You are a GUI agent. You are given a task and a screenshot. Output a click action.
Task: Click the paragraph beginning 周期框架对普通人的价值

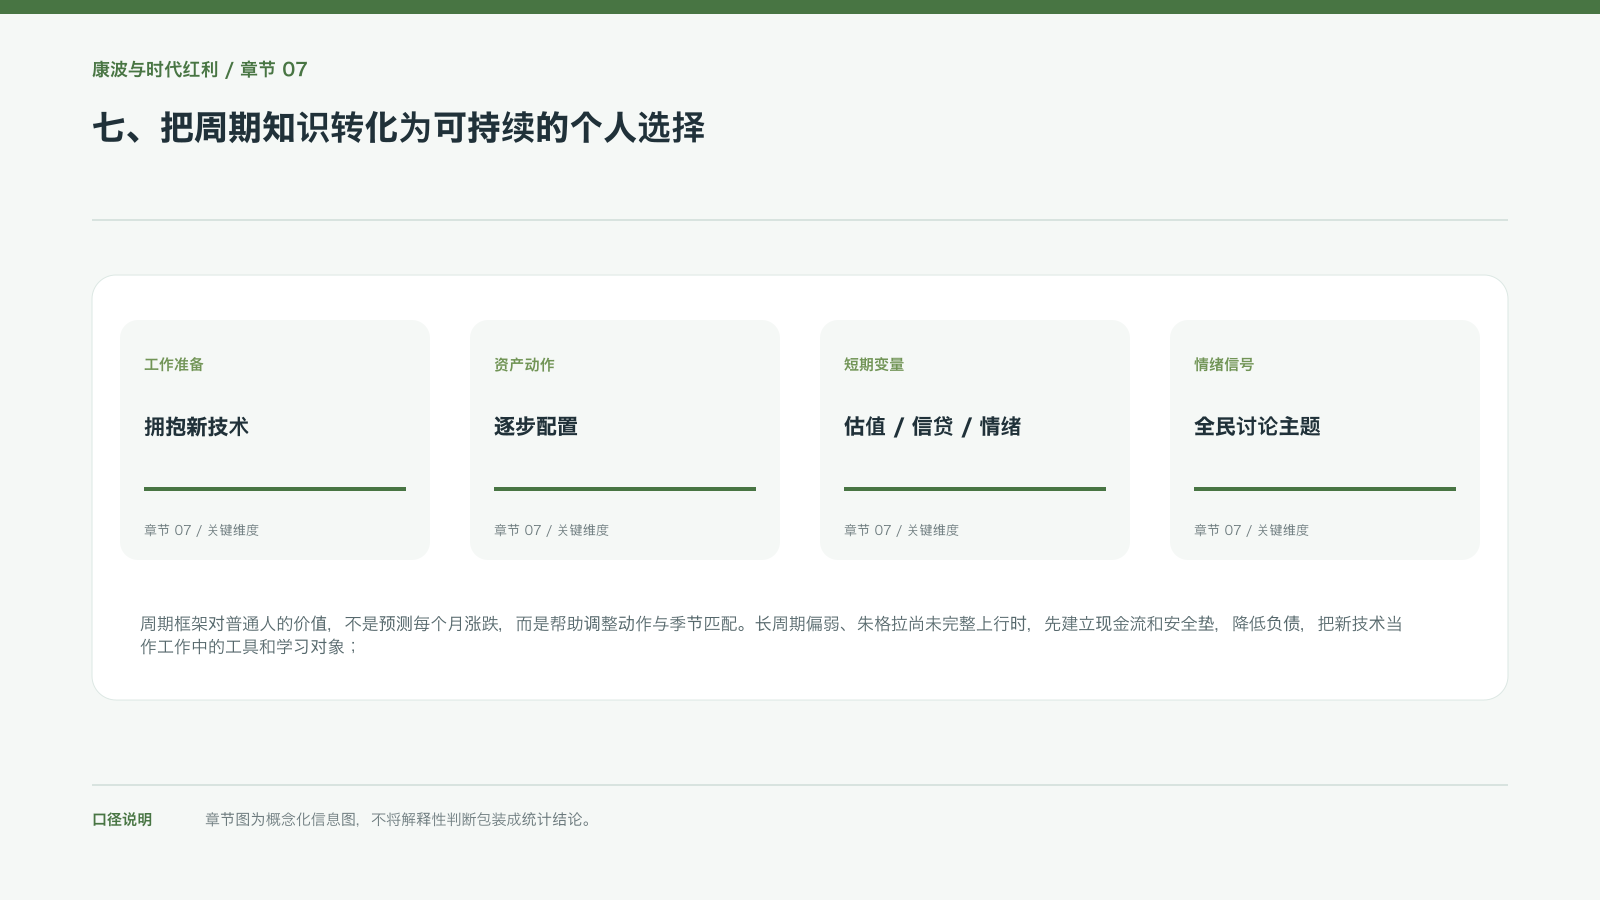coord(771,635)
